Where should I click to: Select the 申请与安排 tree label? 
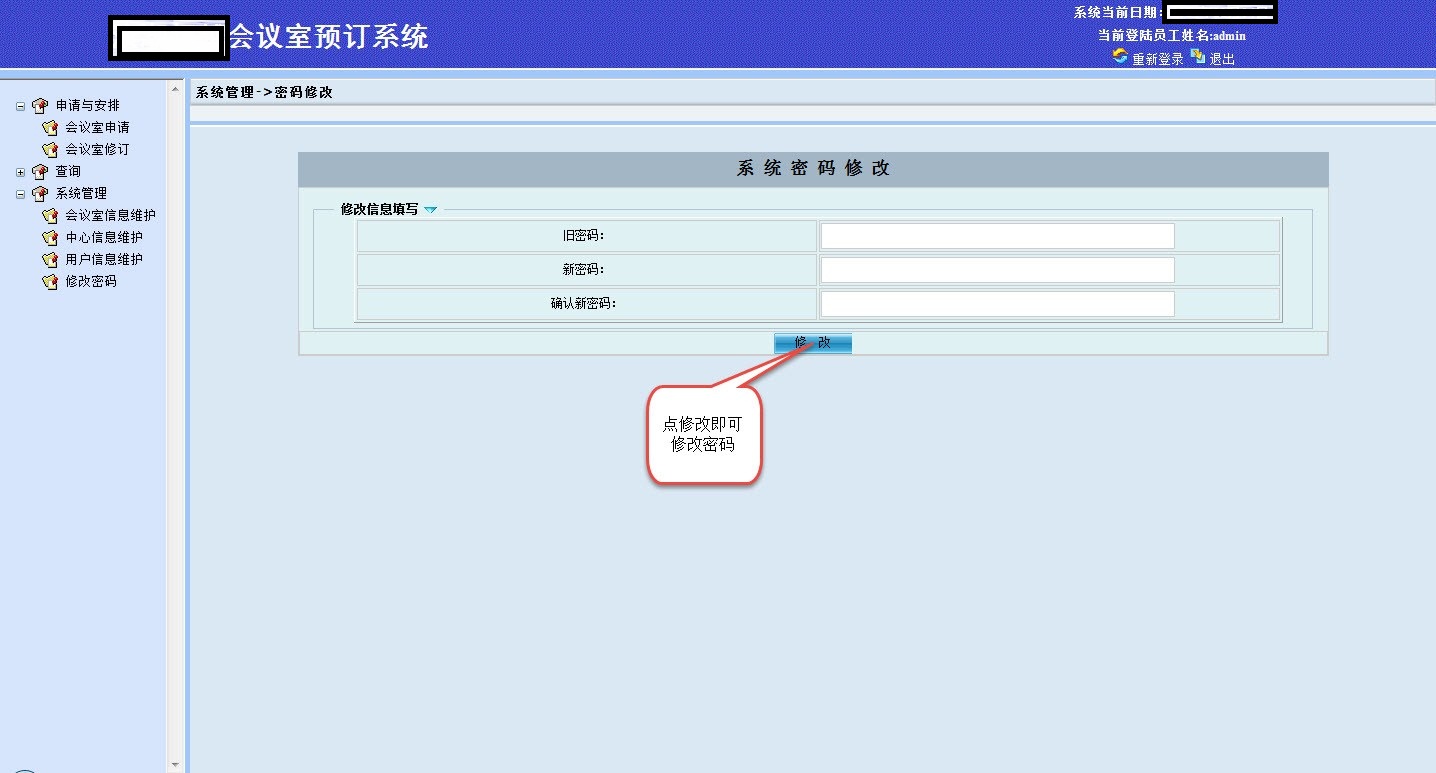pos(87,105)
